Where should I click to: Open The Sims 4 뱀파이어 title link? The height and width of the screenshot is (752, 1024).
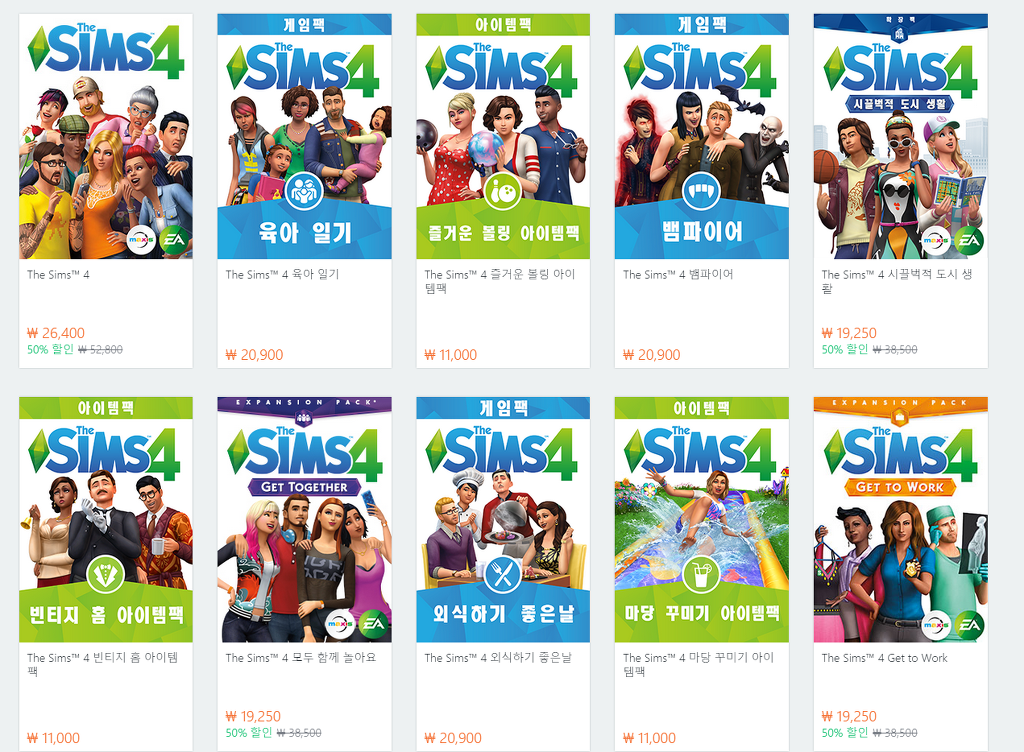[x=678, y=274]
